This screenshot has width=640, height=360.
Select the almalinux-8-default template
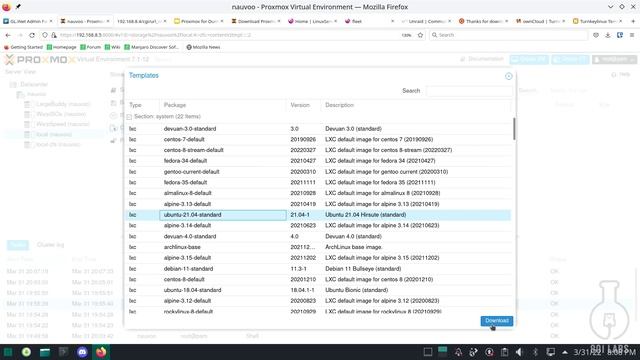click(x=318, y=193)
